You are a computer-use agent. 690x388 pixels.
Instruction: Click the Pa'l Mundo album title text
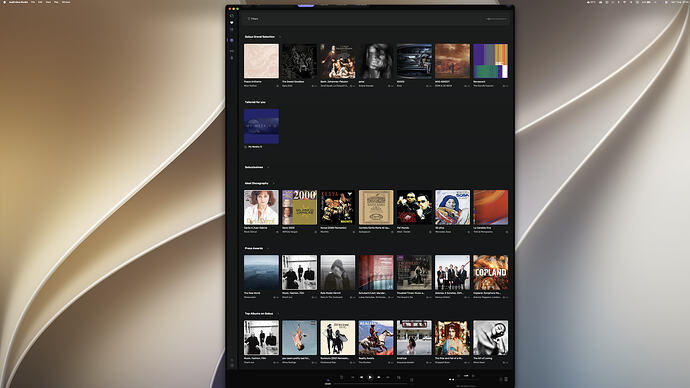coord(404,228)
